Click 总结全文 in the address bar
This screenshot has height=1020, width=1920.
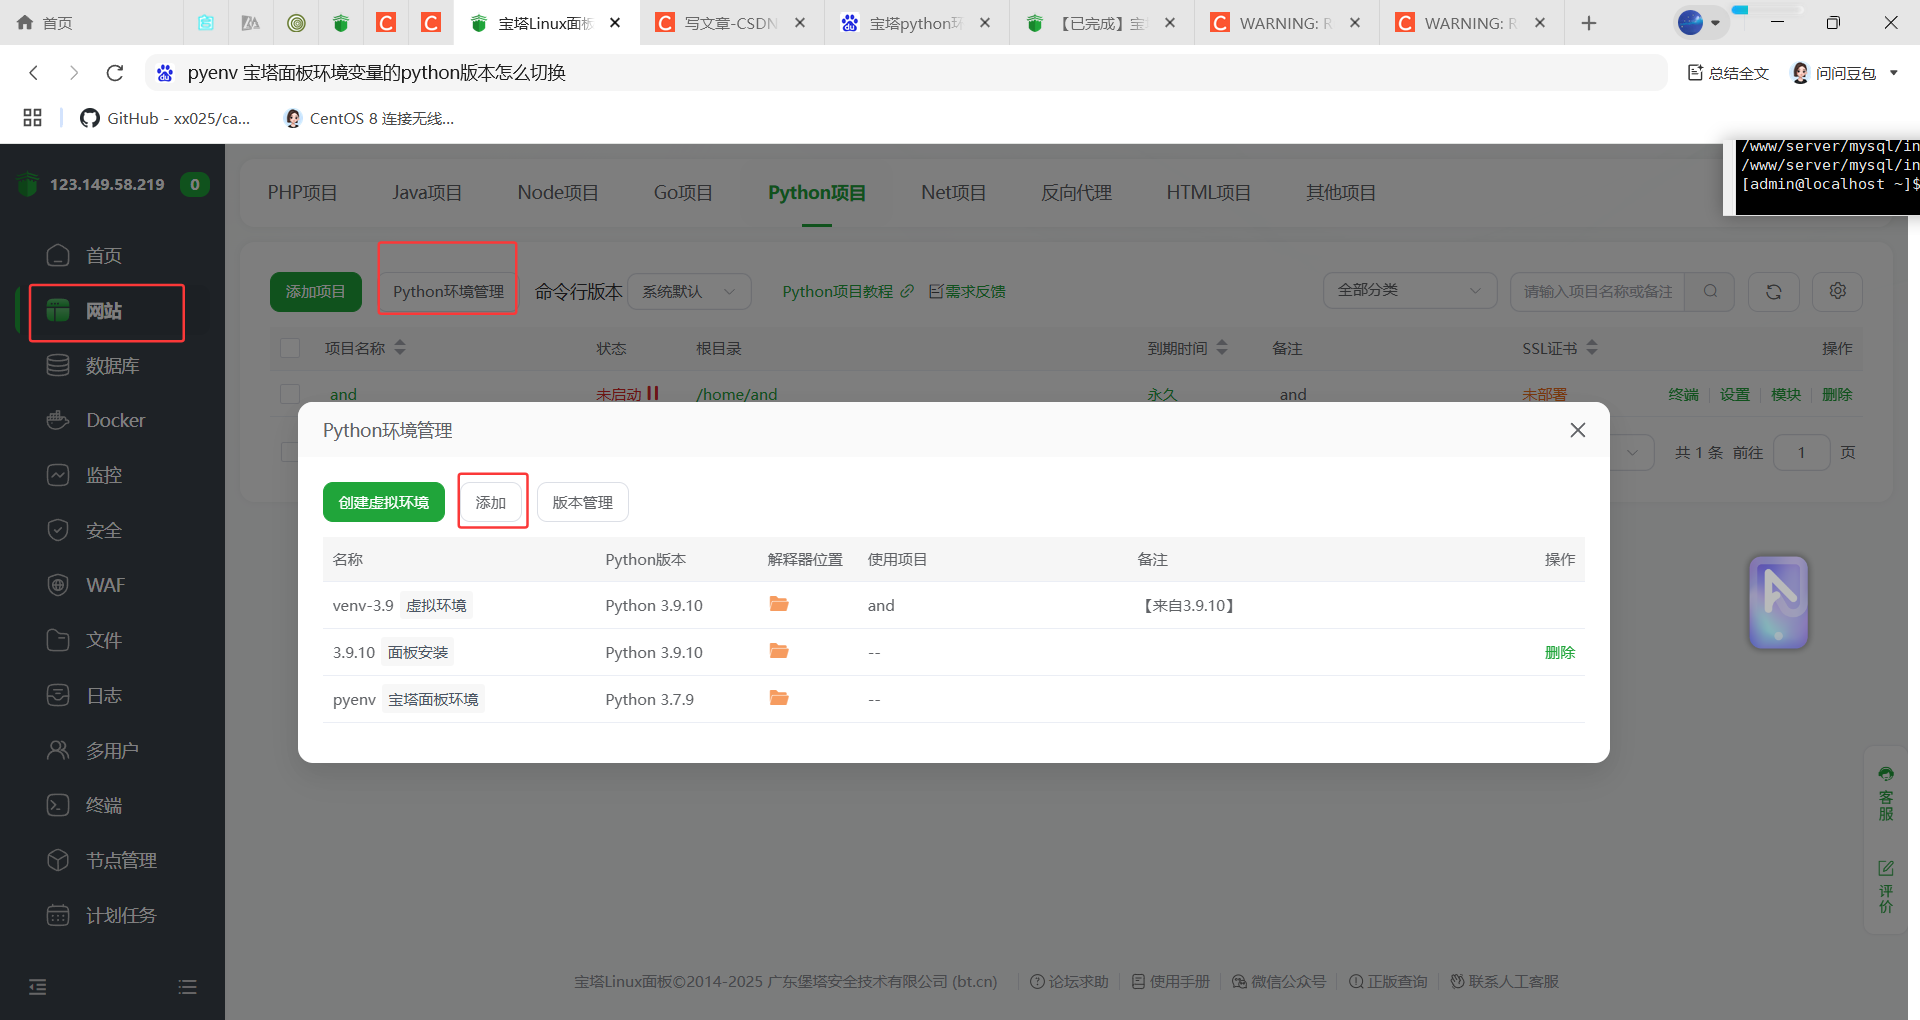pyautogui.click(x=1729, y=73)
